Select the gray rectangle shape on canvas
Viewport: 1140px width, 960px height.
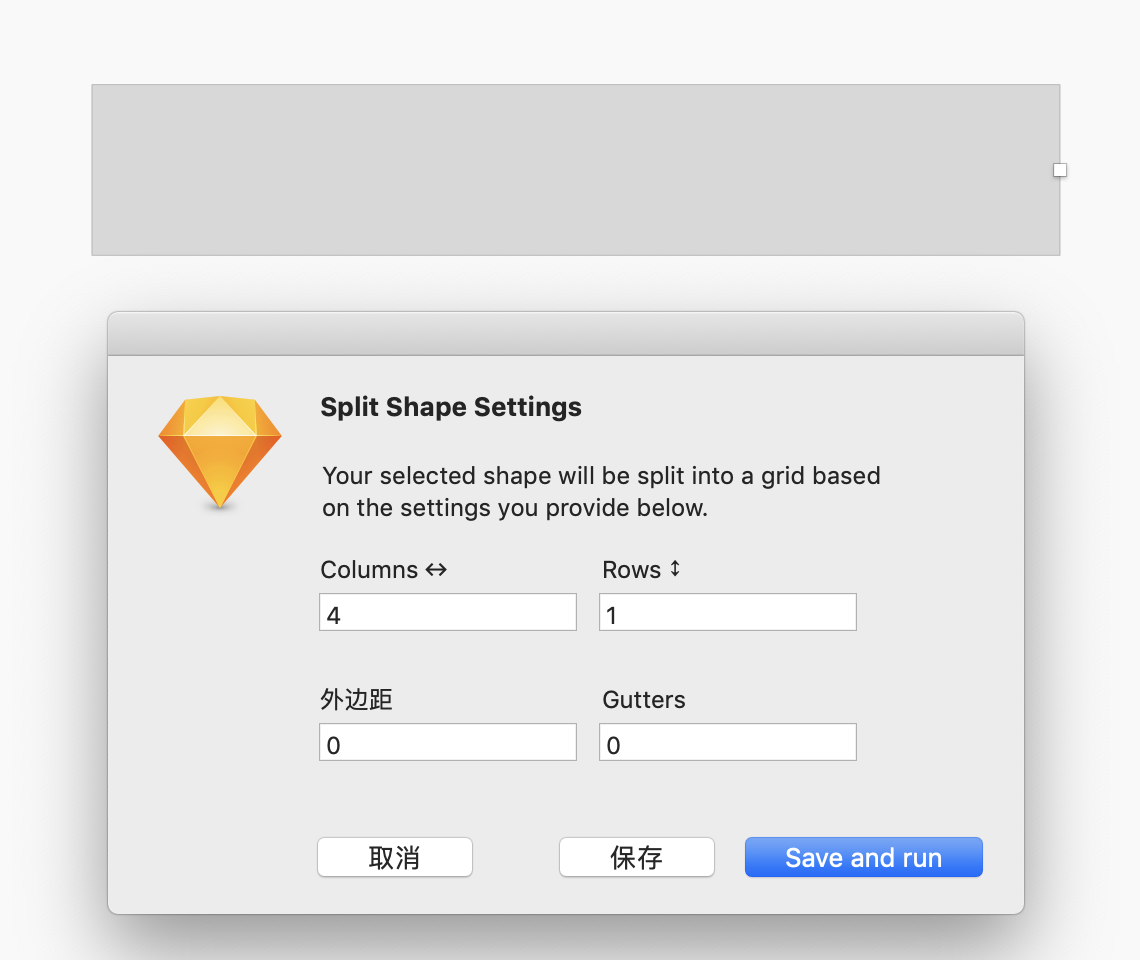[575, 170]
